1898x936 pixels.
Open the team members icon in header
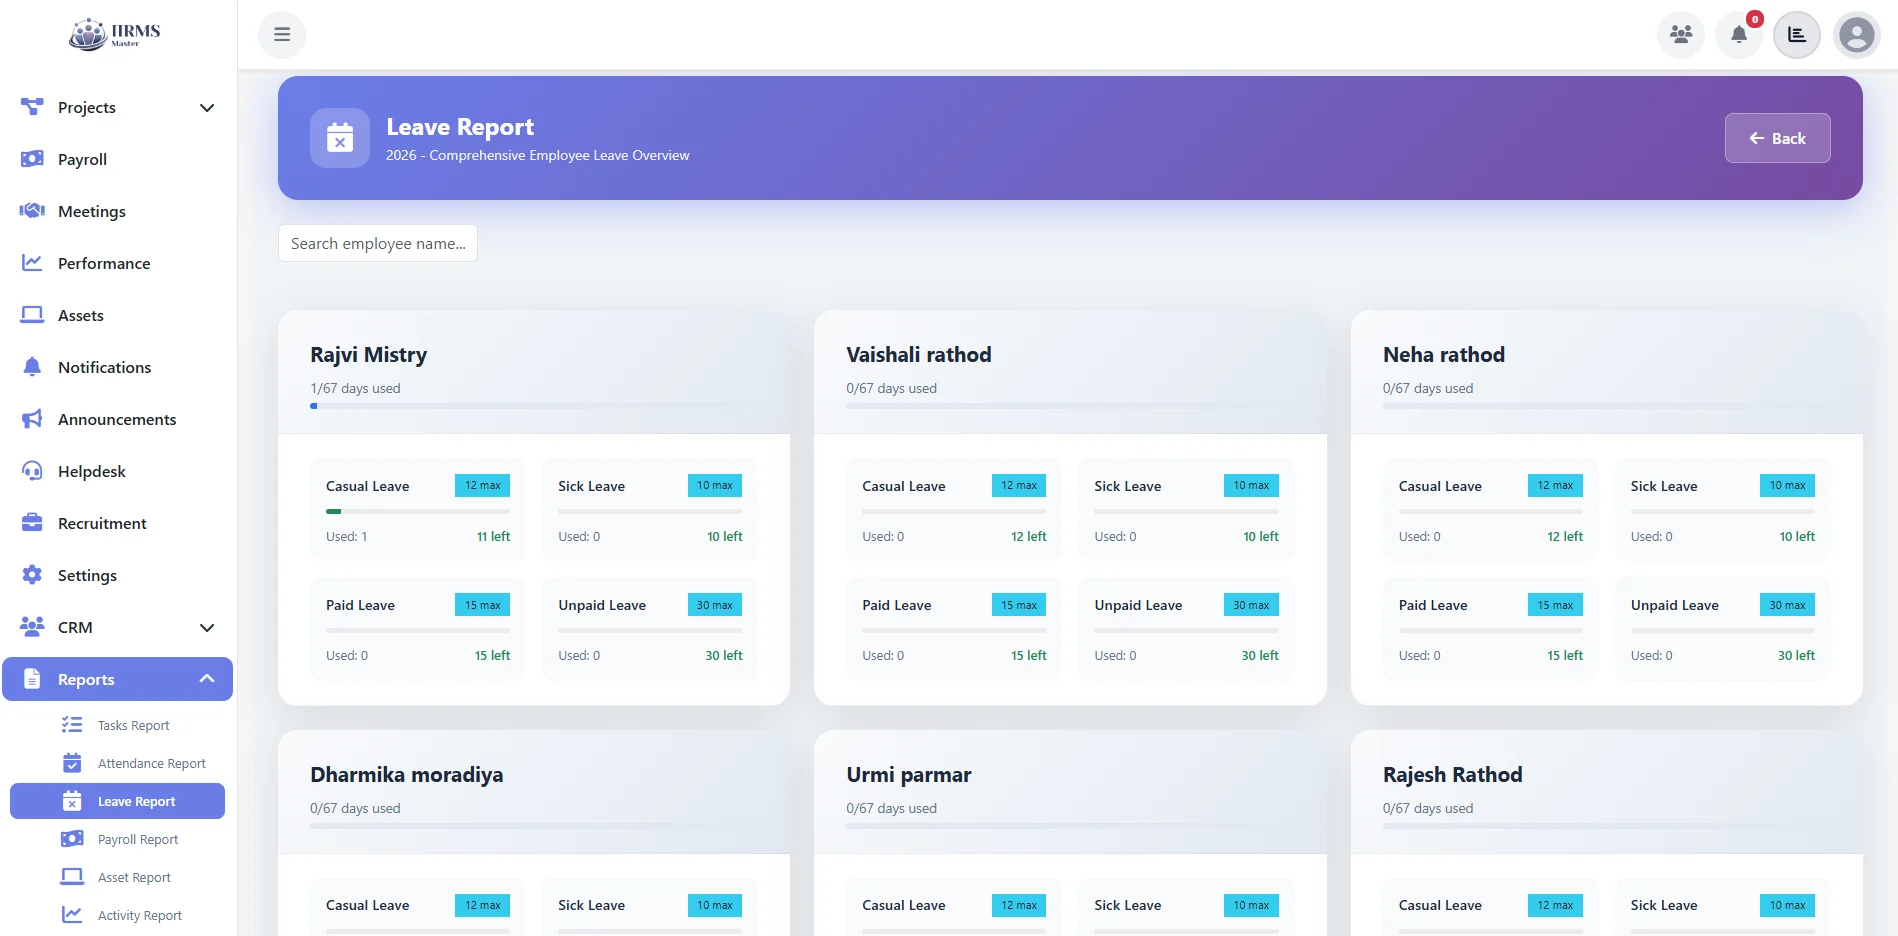pos(1681,35)
